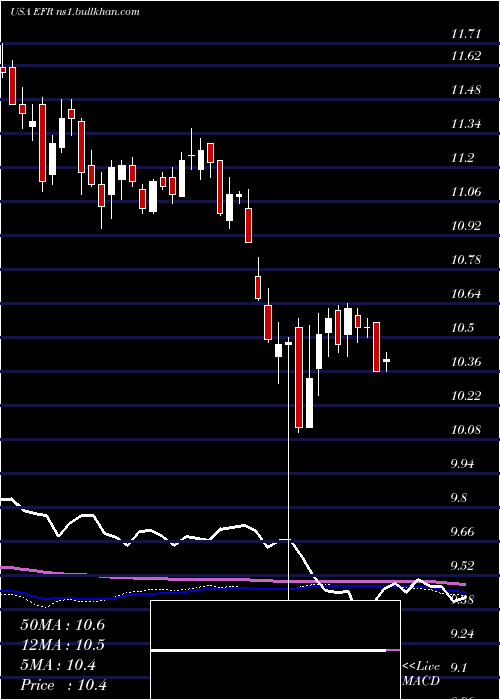Click the 50MA : 10.6 legend entry
This screenshot has width=500, height=700.
pos(62,625)
